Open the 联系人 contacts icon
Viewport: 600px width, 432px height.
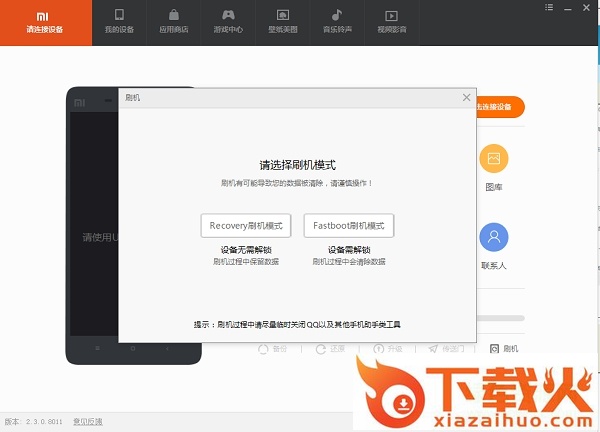click(x=493, y=238)
